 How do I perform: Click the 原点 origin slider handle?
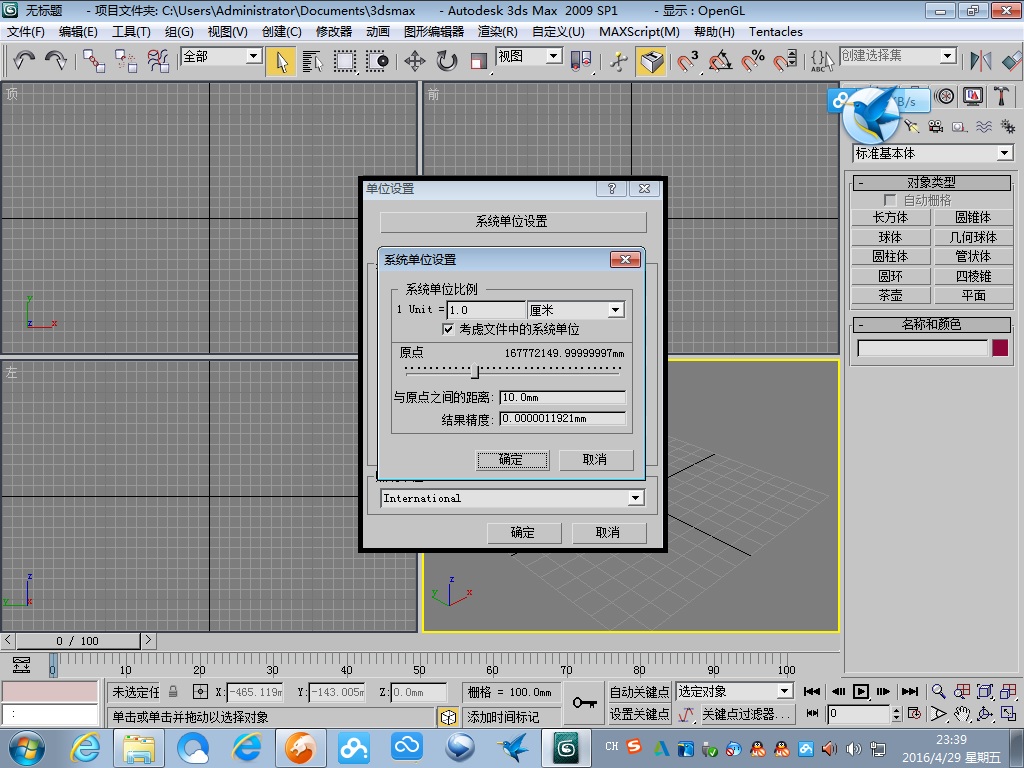click(x=475, y=371)
